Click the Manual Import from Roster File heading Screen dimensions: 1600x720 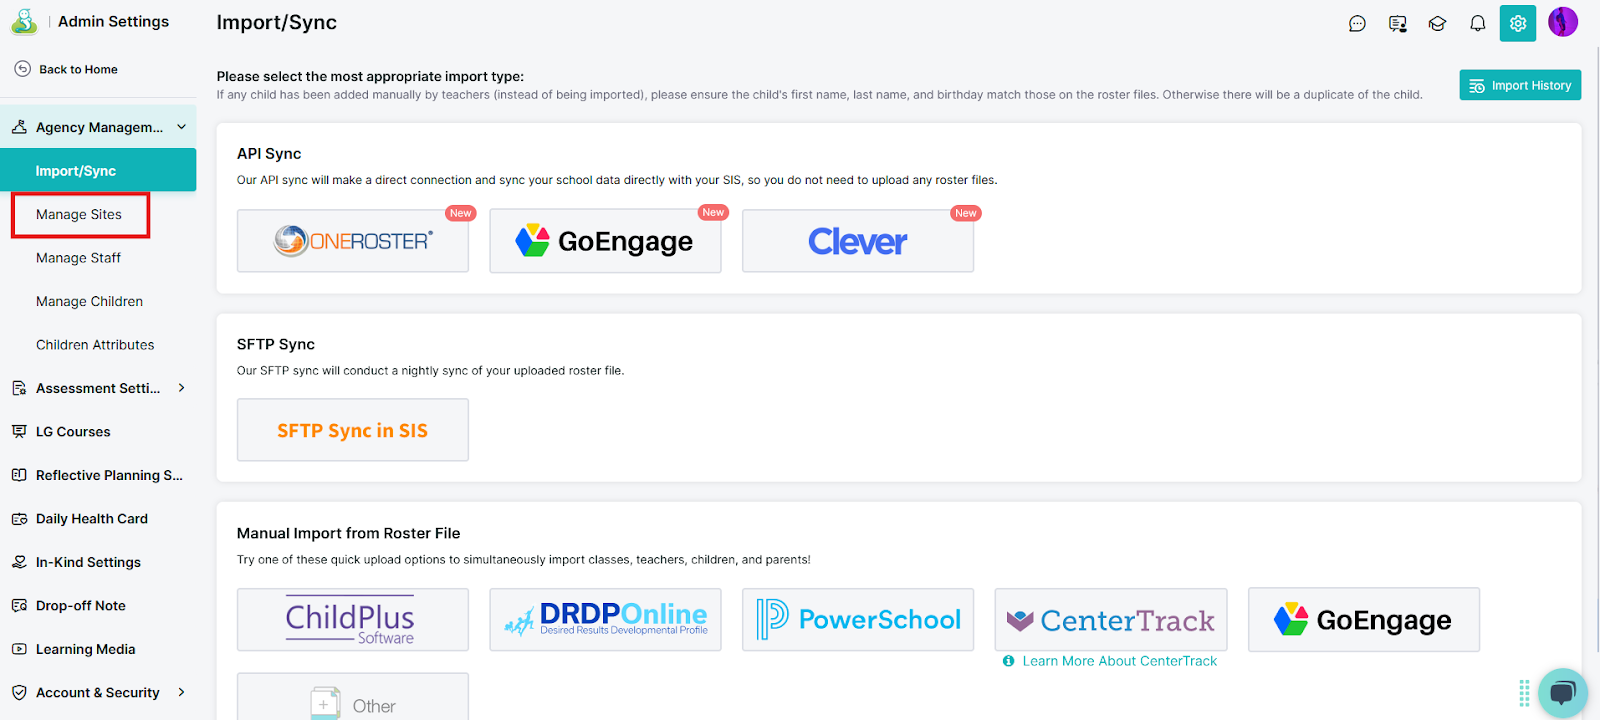tap(349, 533)
